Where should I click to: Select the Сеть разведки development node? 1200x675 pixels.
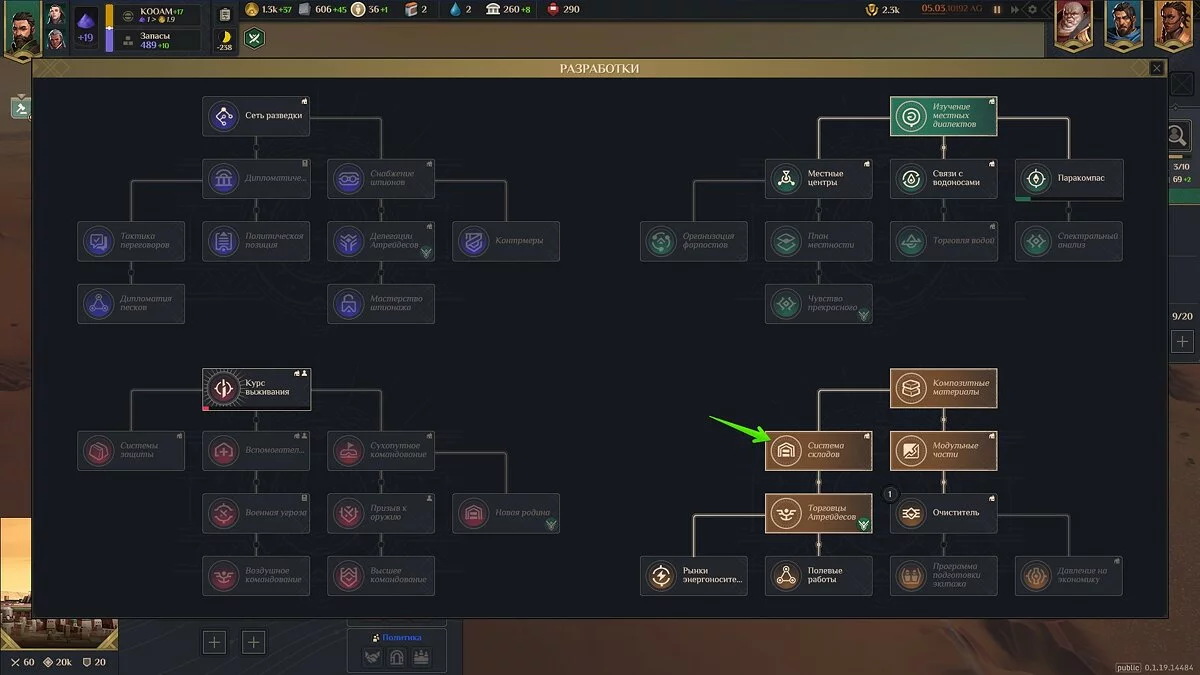[x=256, y=116]
